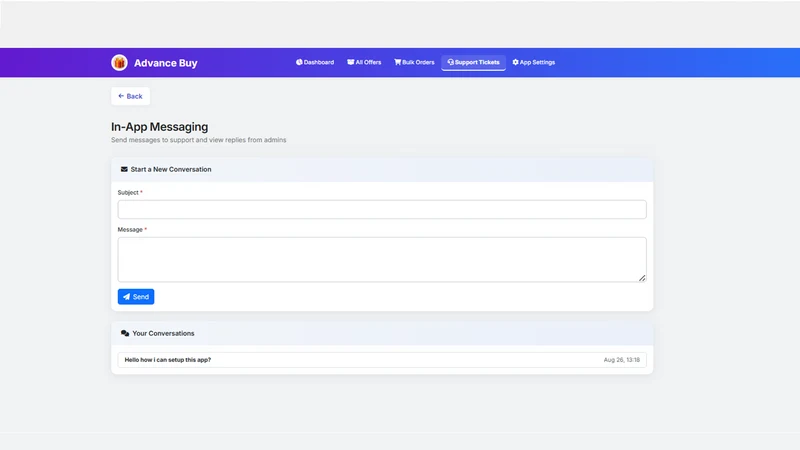The image size is (800, 450).
Task: Click the Support Tickets headset icon
Action: (451, 62)
